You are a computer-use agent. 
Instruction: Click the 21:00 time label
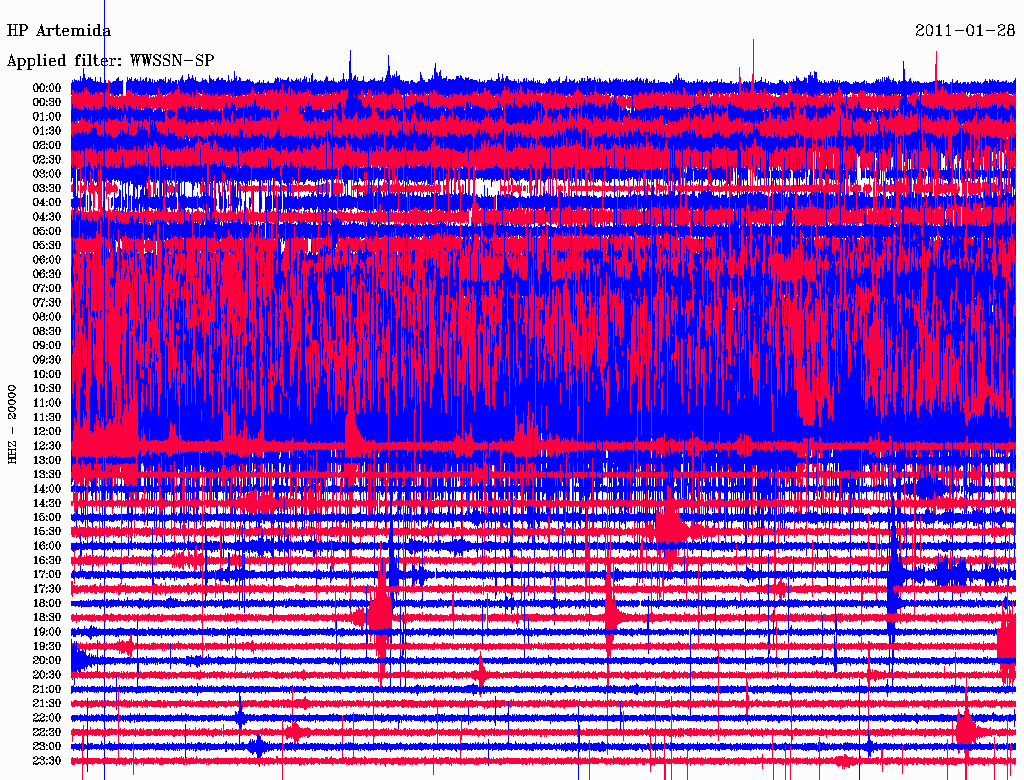[x=47, y=689]
